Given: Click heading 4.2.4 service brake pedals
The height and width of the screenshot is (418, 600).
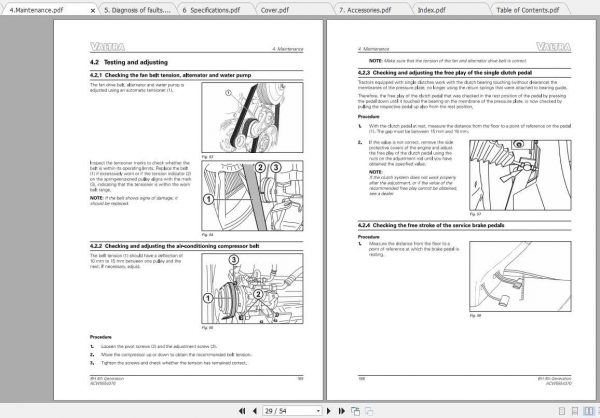Looking at the screenshot, I should (431, 225).
